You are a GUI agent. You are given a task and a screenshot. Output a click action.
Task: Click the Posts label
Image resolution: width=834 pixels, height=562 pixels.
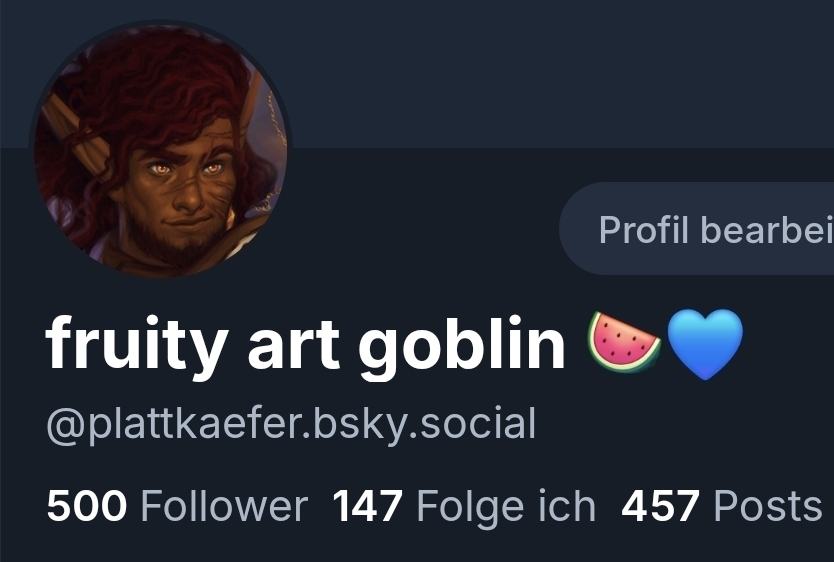click(768, 506)
